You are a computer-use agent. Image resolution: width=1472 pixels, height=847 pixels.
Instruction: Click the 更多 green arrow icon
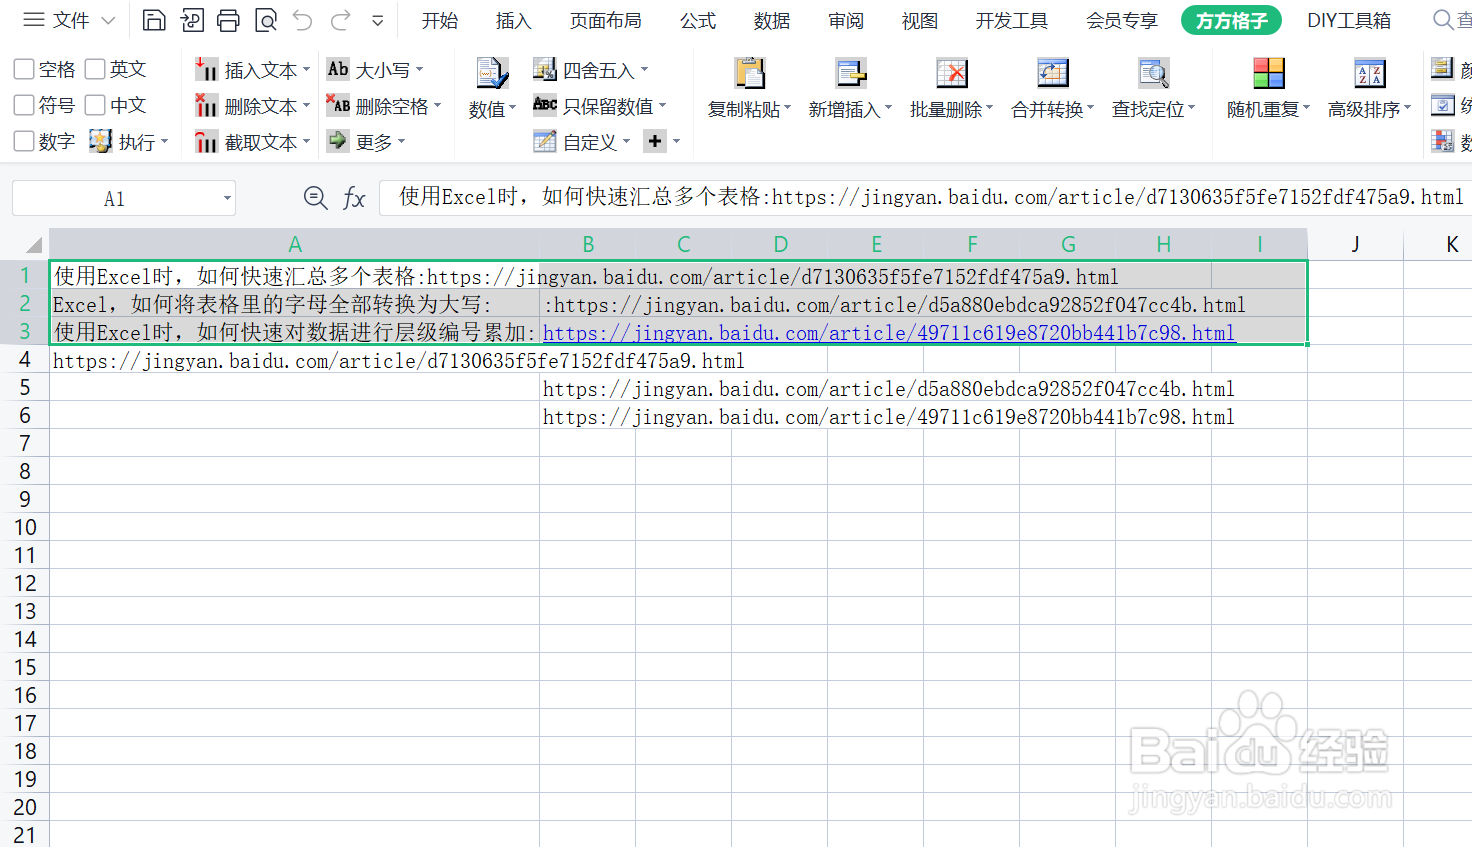click(338, 141)
